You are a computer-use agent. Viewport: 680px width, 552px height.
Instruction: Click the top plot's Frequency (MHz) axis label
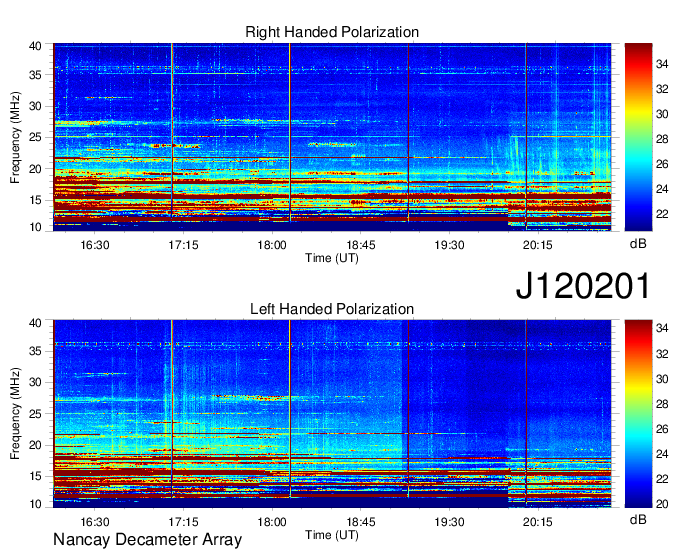[15, 137]
